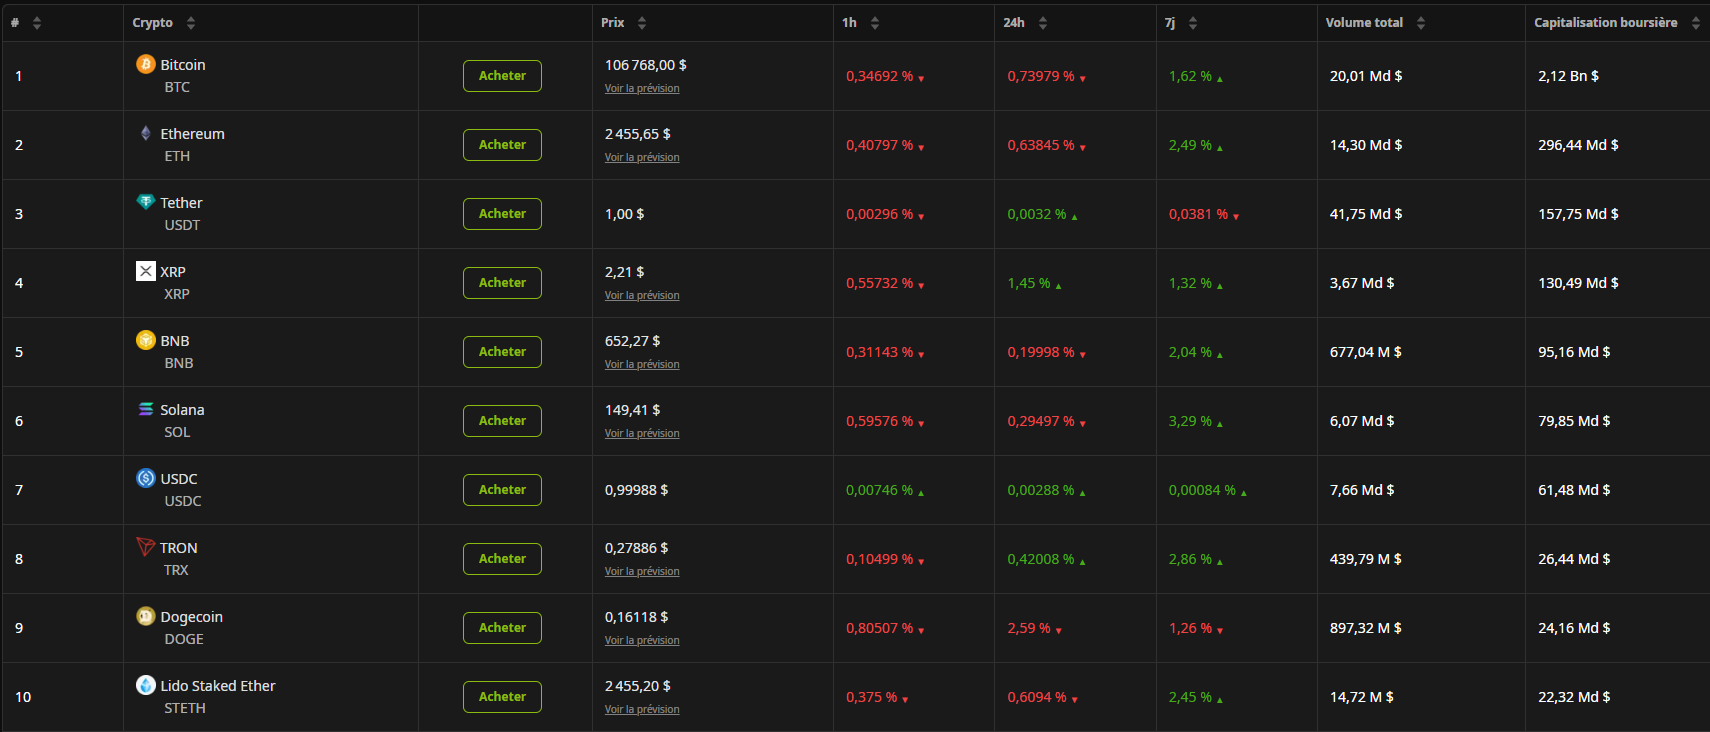Image resolution: width=1710 pixels, height=732 pixels.
Task: Click Acheter button for Tether
Action: tap(502, 214)
